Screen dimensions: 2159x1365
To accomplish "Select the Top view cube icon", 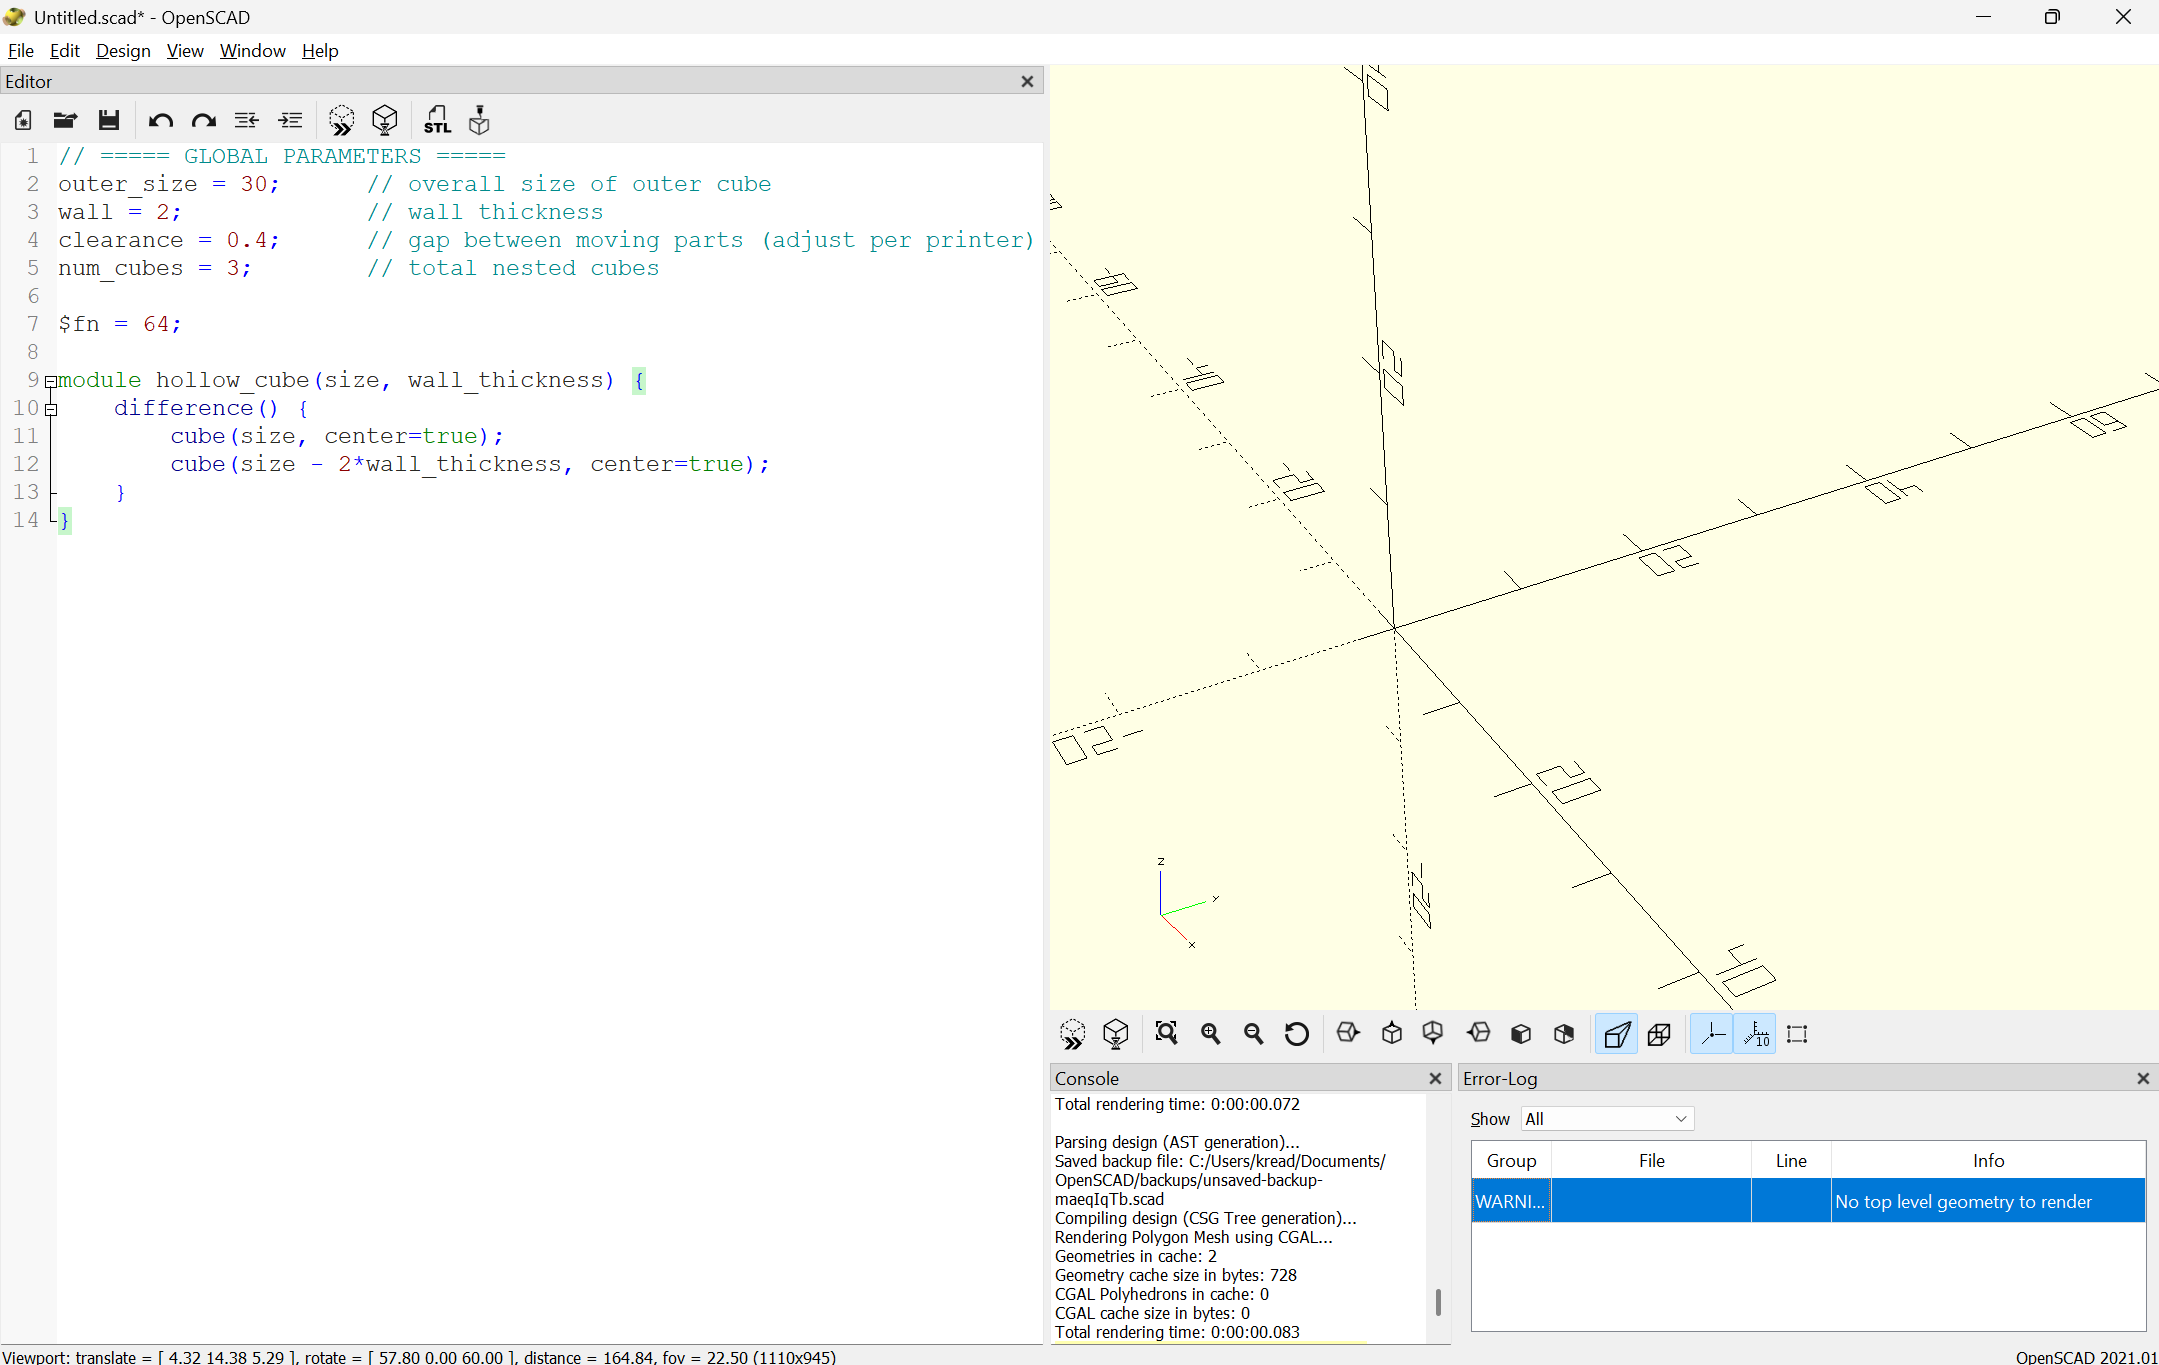I will [x=1392, y=1033].
